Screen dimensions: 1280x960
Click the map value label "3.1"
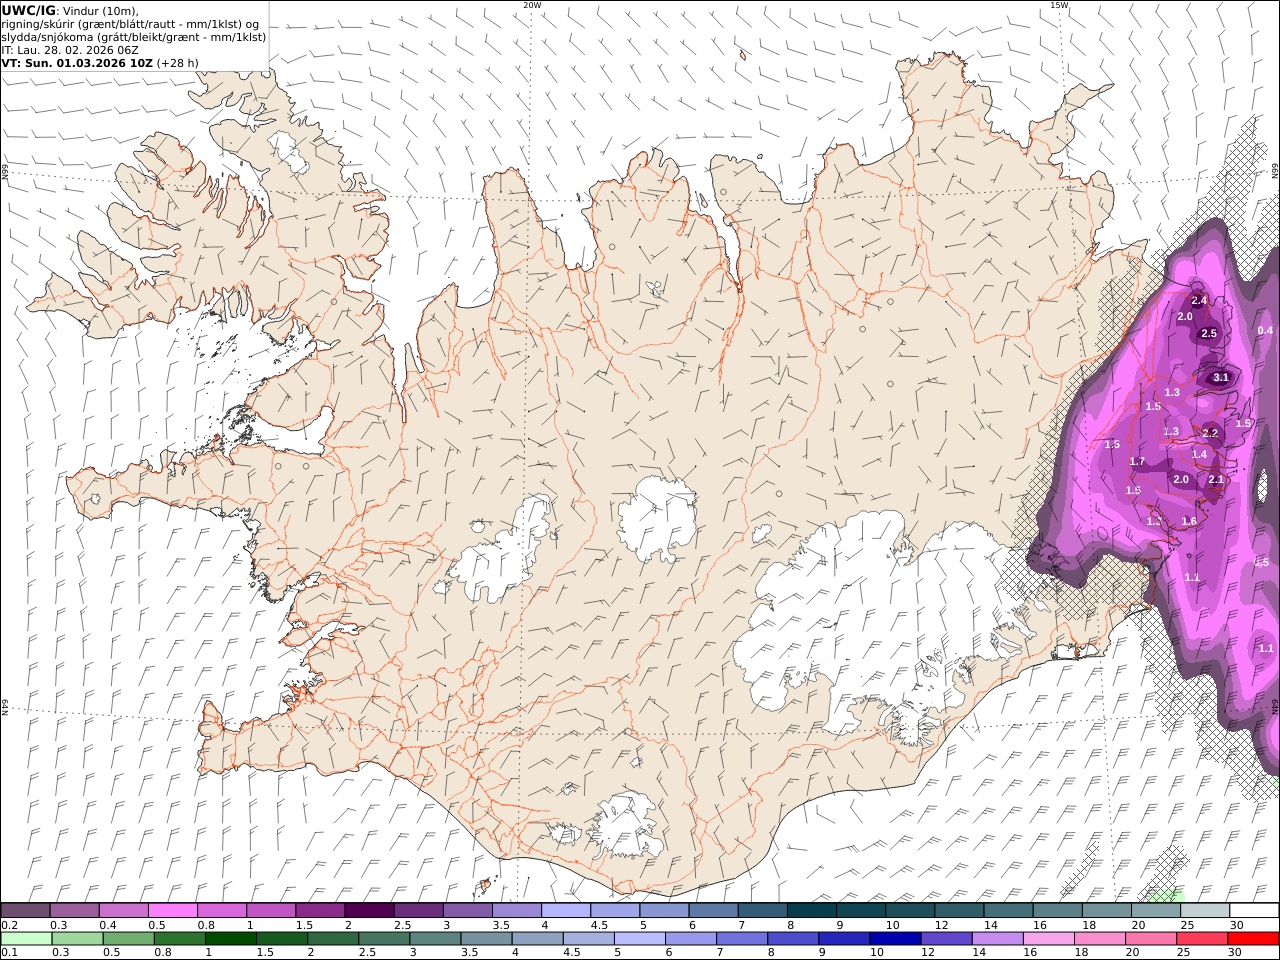[x=1221, y=378]
